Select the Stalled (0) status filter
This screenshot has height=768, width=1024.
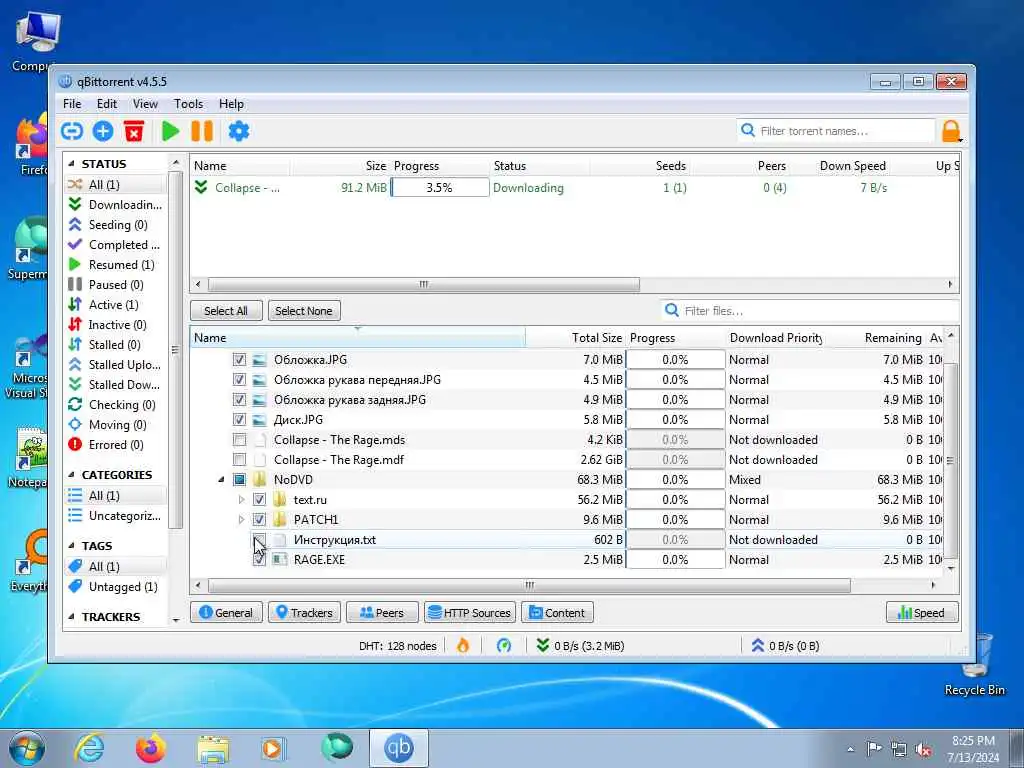click(115, 345)
